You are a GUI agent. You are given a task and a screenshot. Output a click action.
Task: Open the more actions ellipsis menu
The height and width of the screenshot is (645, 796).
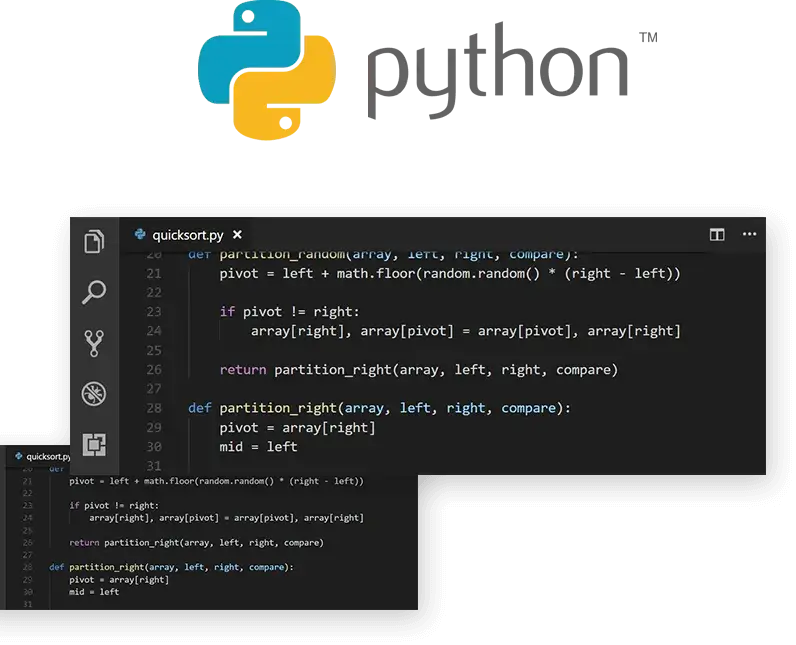[x=749, y=234]
